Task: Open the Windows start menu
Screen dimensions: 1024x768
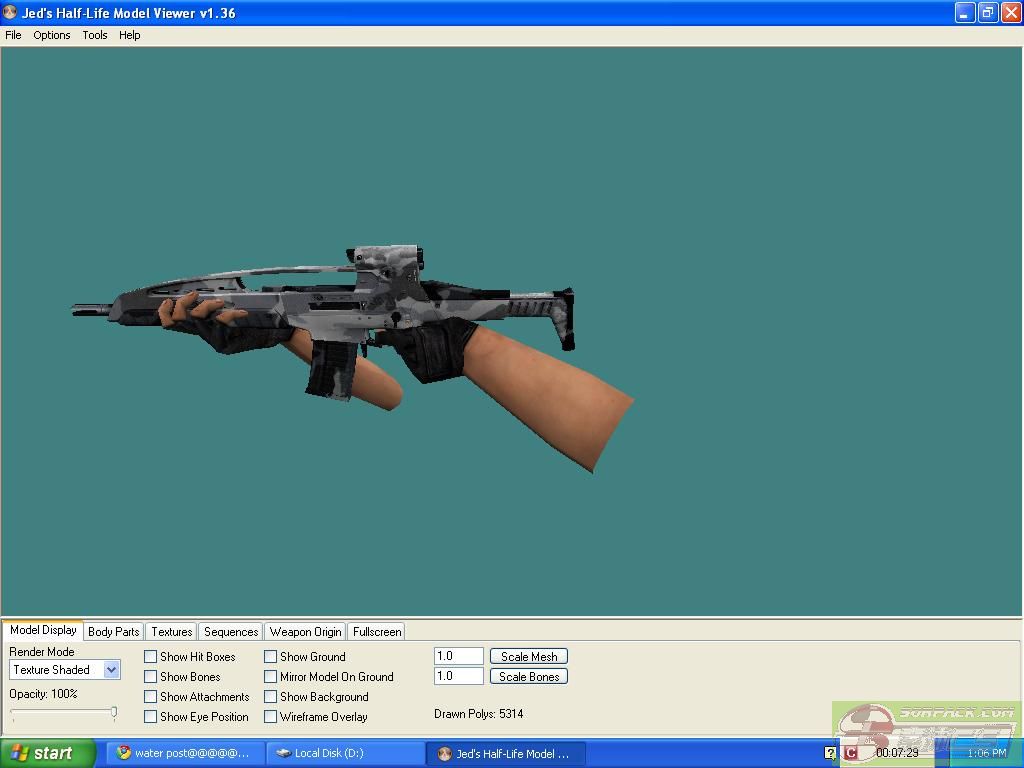Action: pos(48,753)
